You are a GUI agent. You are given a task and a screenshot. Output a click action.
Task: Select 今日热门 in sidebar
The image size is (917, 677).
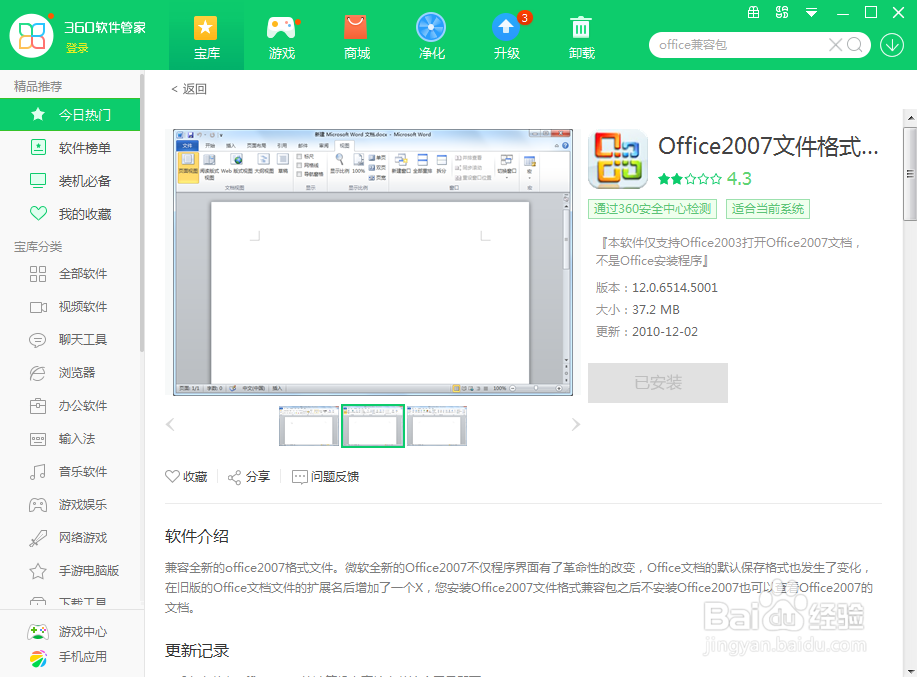[70, 115]
